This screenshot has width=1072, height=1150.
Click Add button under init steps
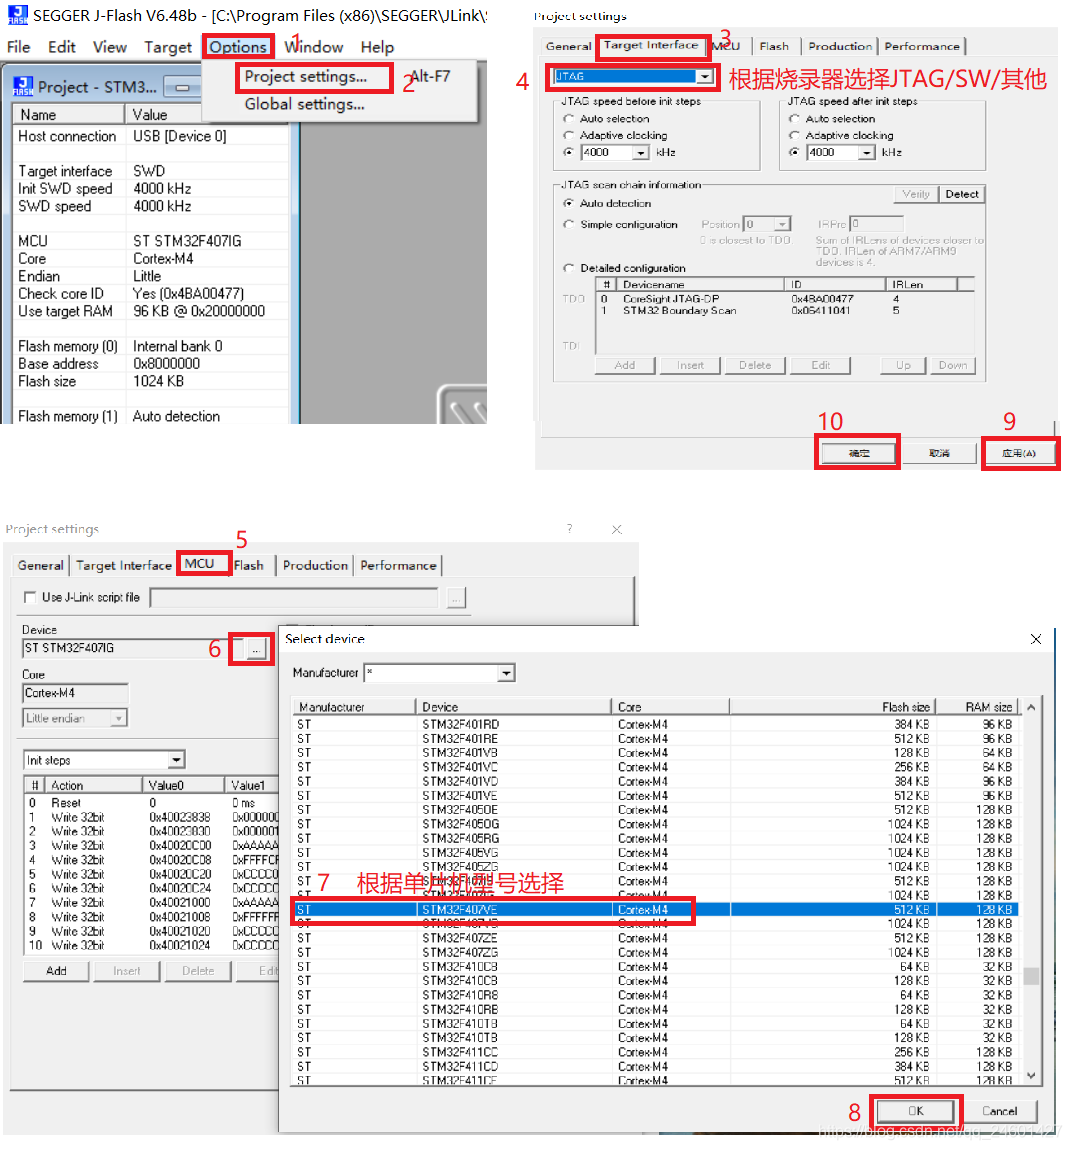(56, 971)
